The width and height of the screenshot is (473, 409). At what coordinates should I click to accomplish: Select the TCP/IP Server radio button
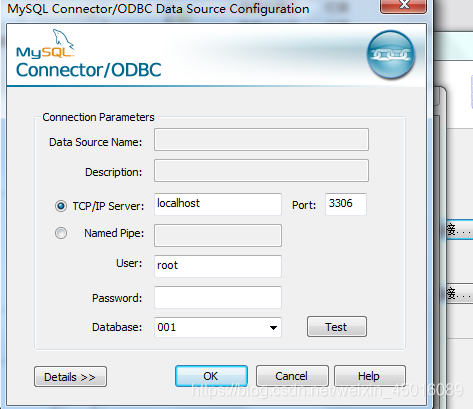61,206
